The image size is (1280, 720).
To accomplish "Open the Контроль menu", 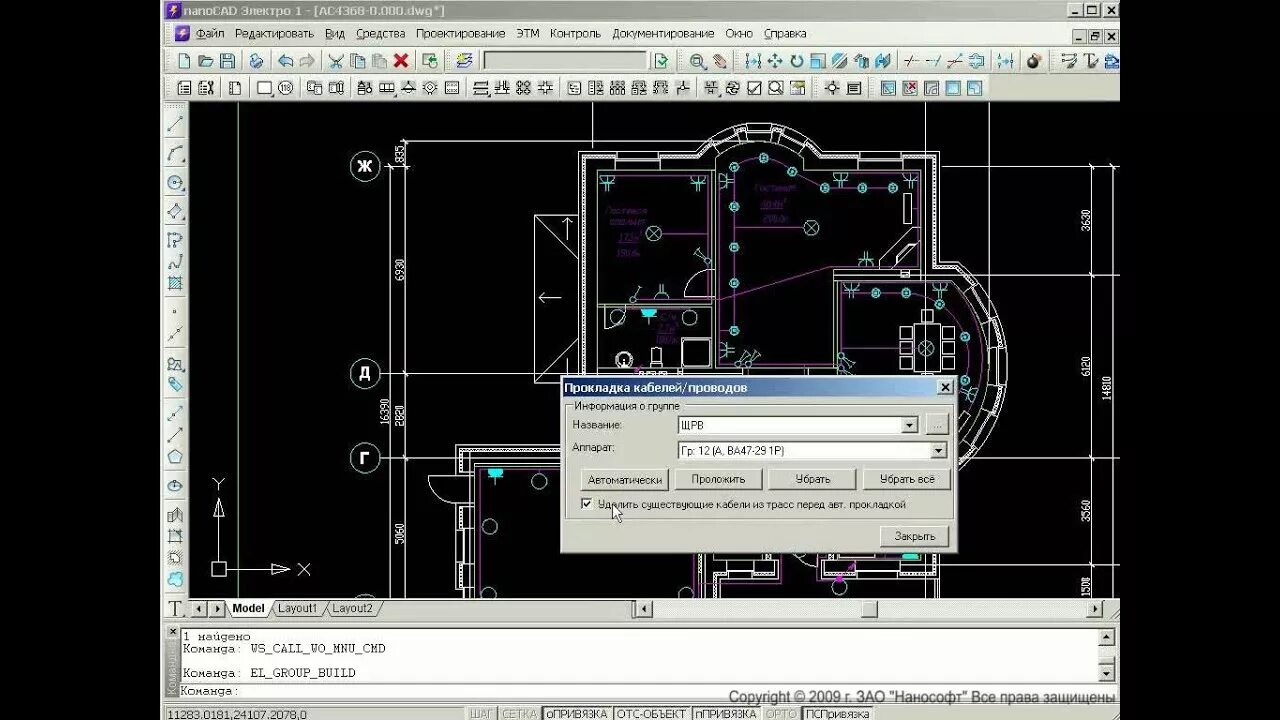I will pyautogui.click(x=575, y=33).
